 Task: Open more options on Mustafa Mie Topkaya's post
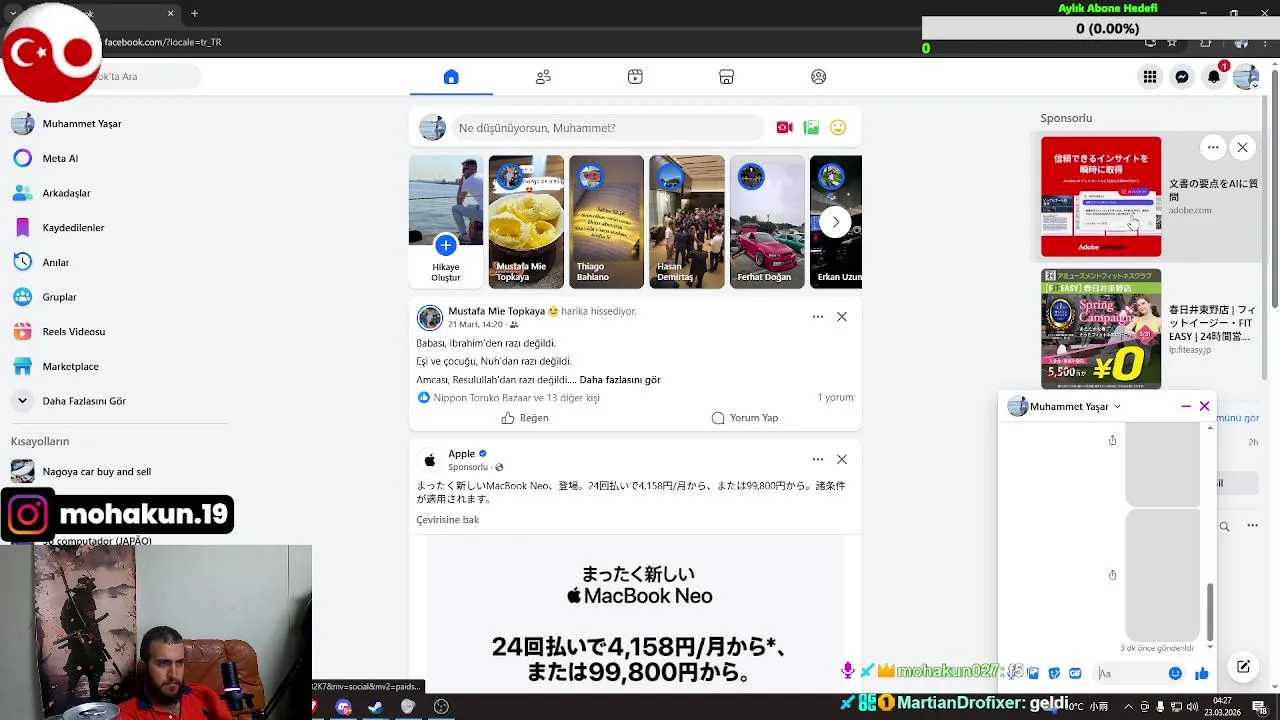(x=818, y=317)
